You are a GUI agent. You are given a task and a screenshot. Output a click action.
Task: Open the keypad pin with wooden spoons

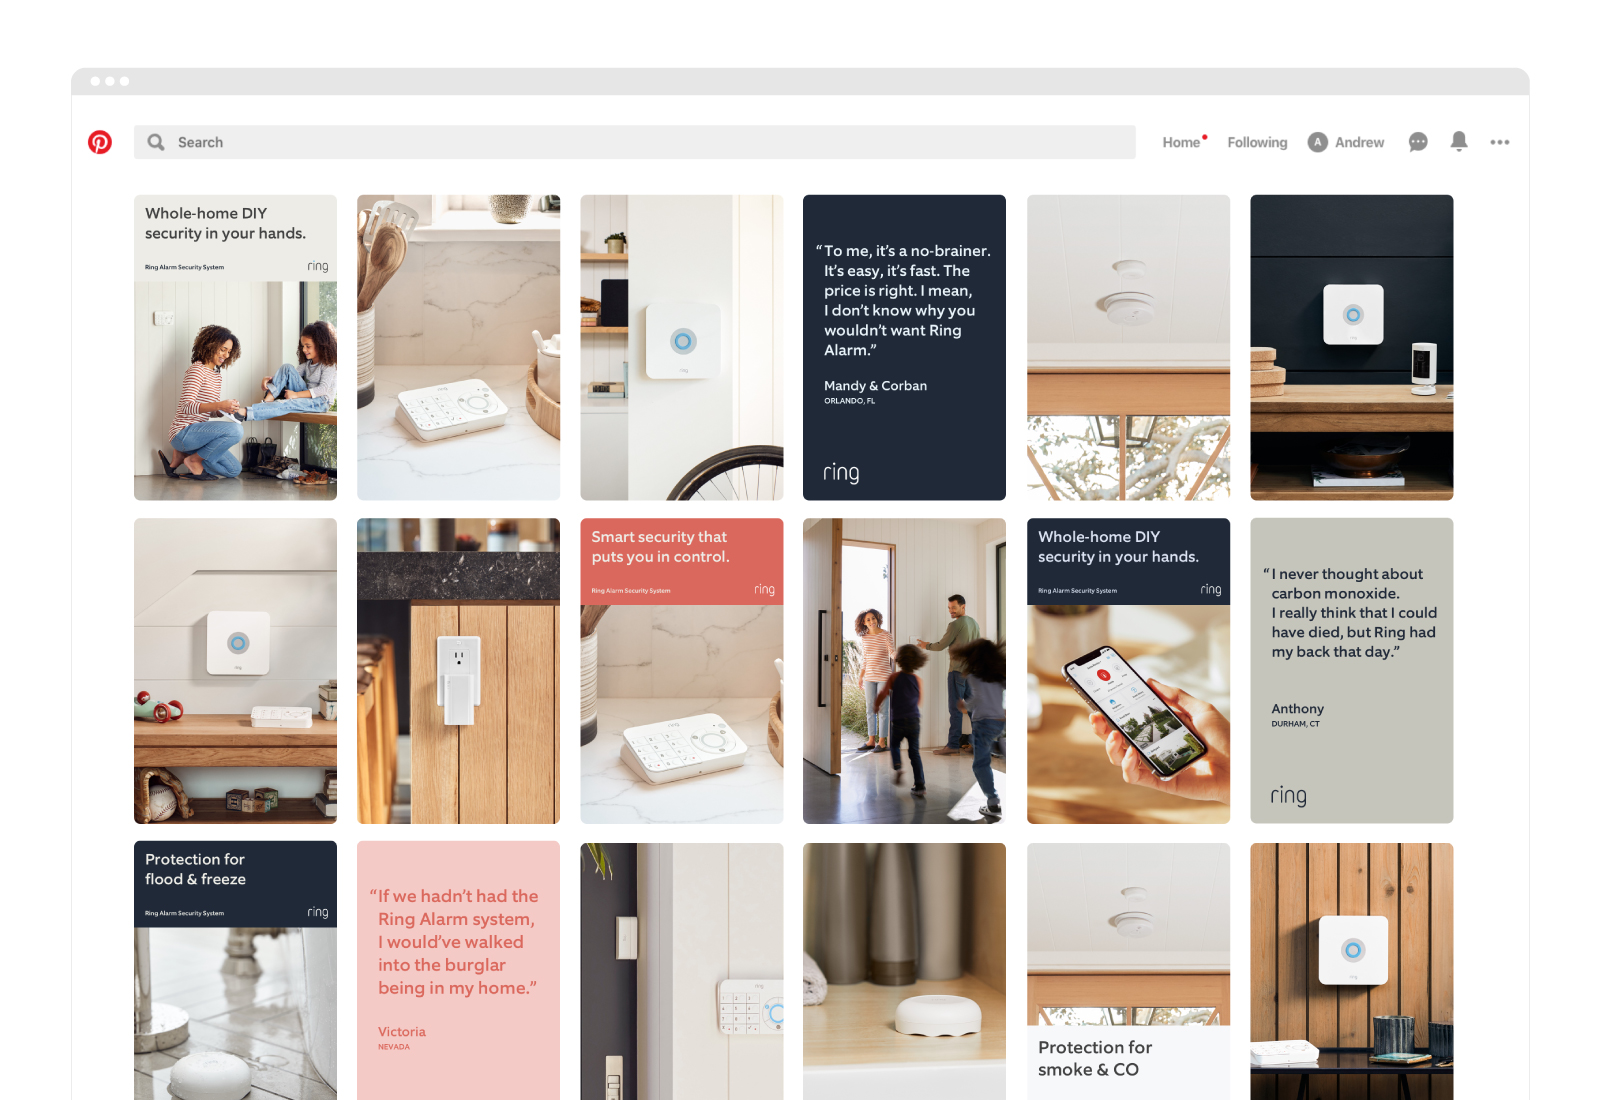(x=458, y=347)
